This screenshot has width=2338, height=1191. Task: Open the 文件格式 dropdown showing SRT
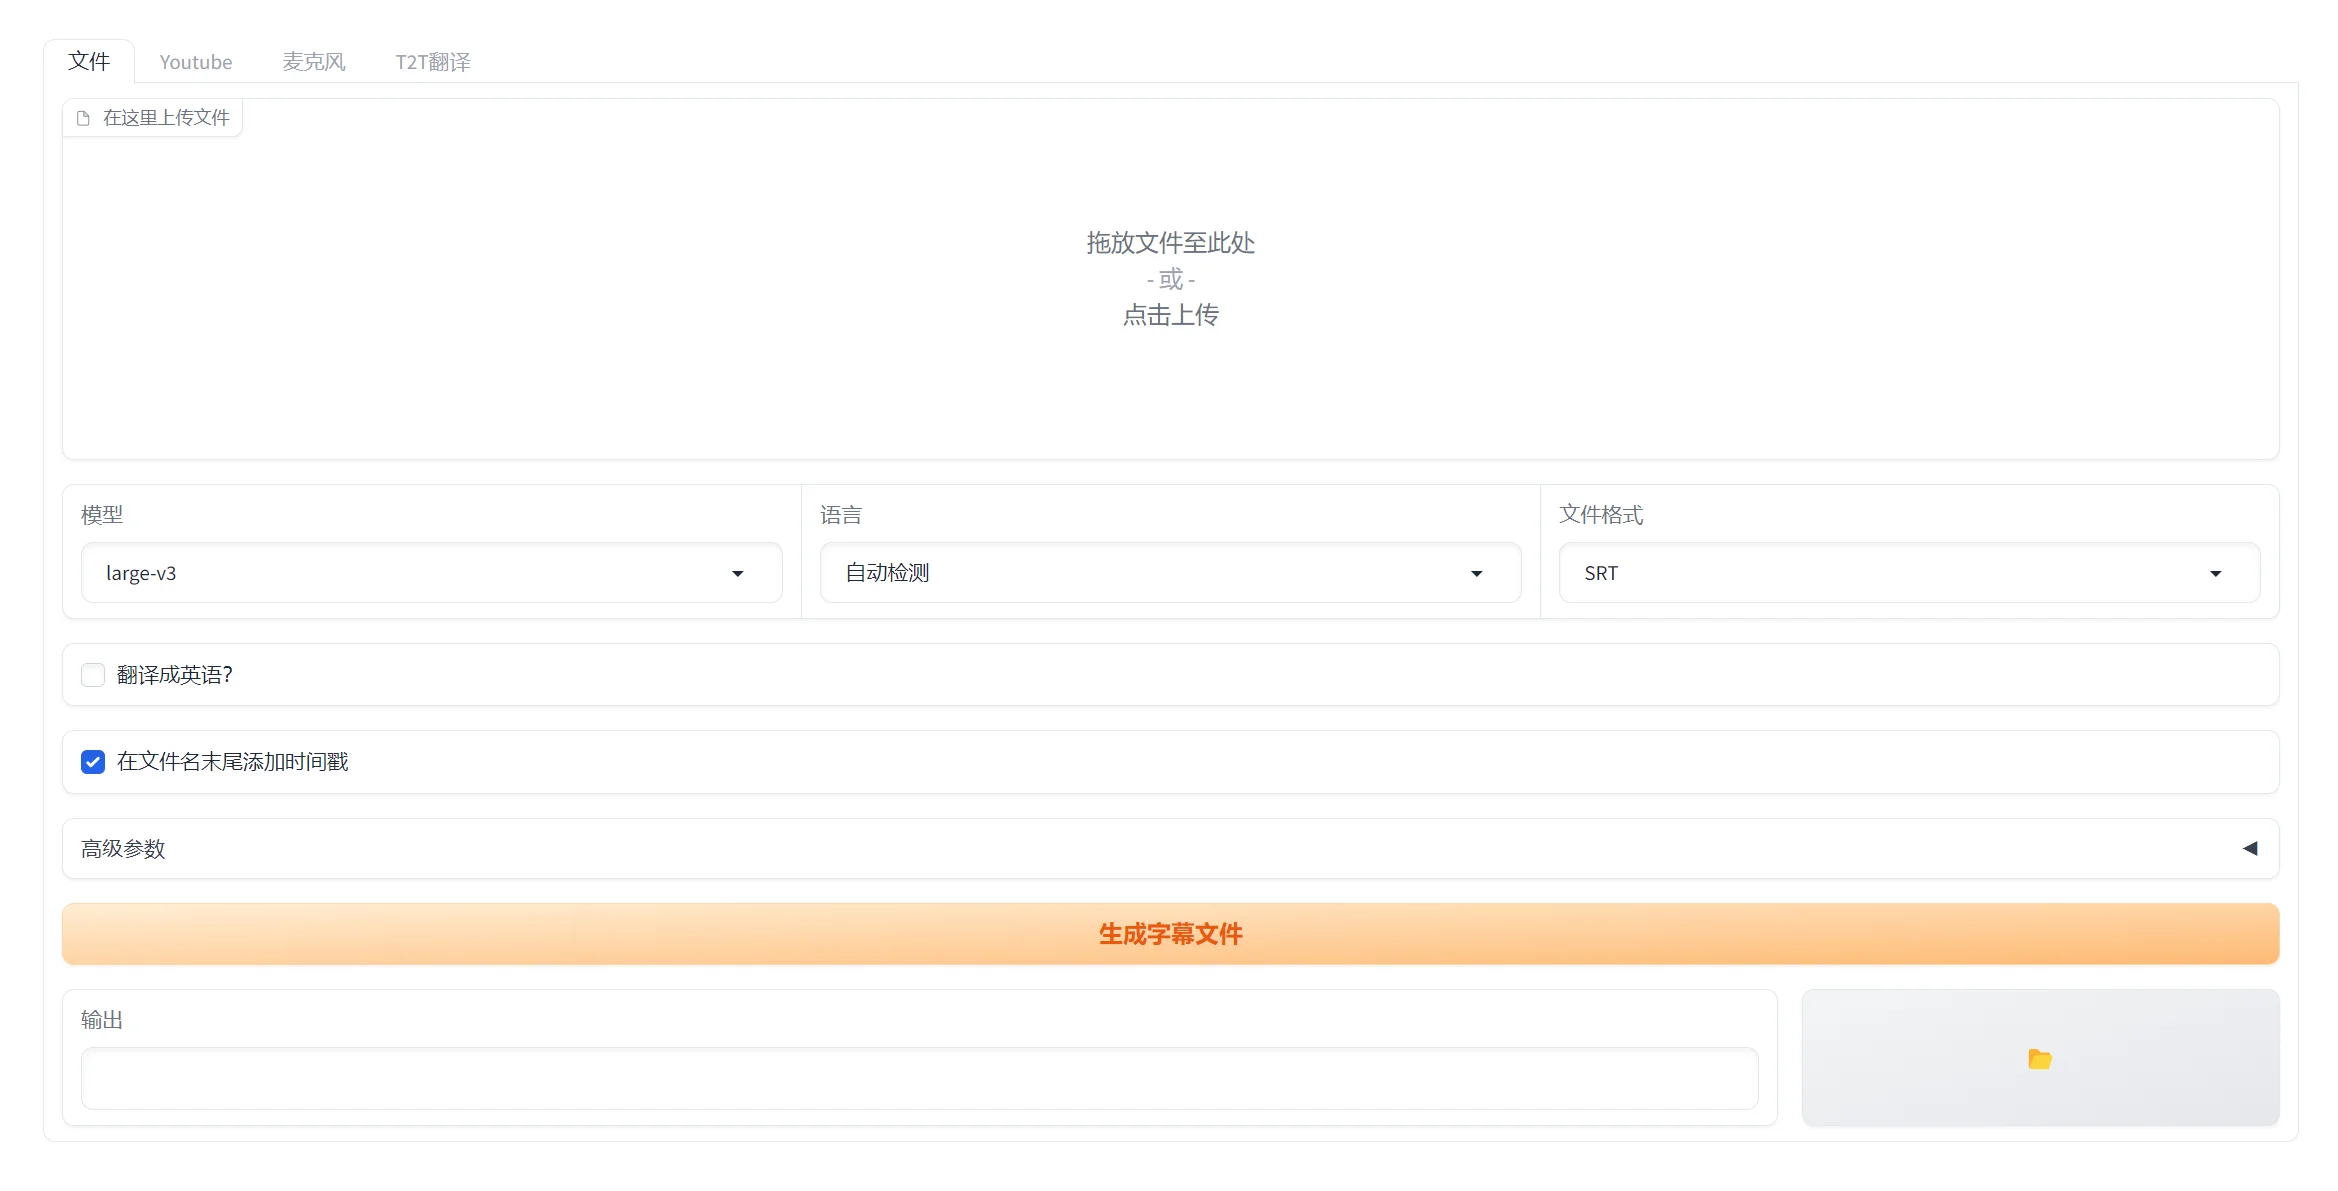click(x=1909, y=573)
